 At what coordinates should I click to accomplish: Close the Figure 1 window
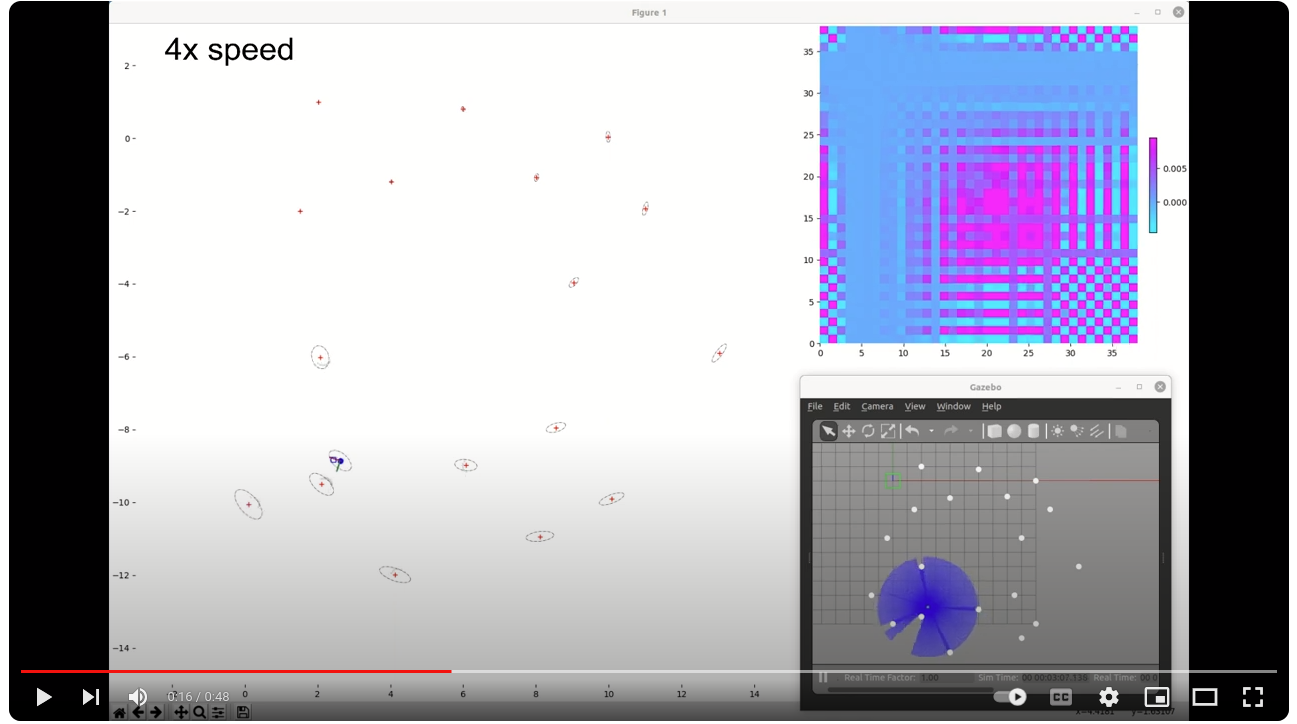[1178, 12]
